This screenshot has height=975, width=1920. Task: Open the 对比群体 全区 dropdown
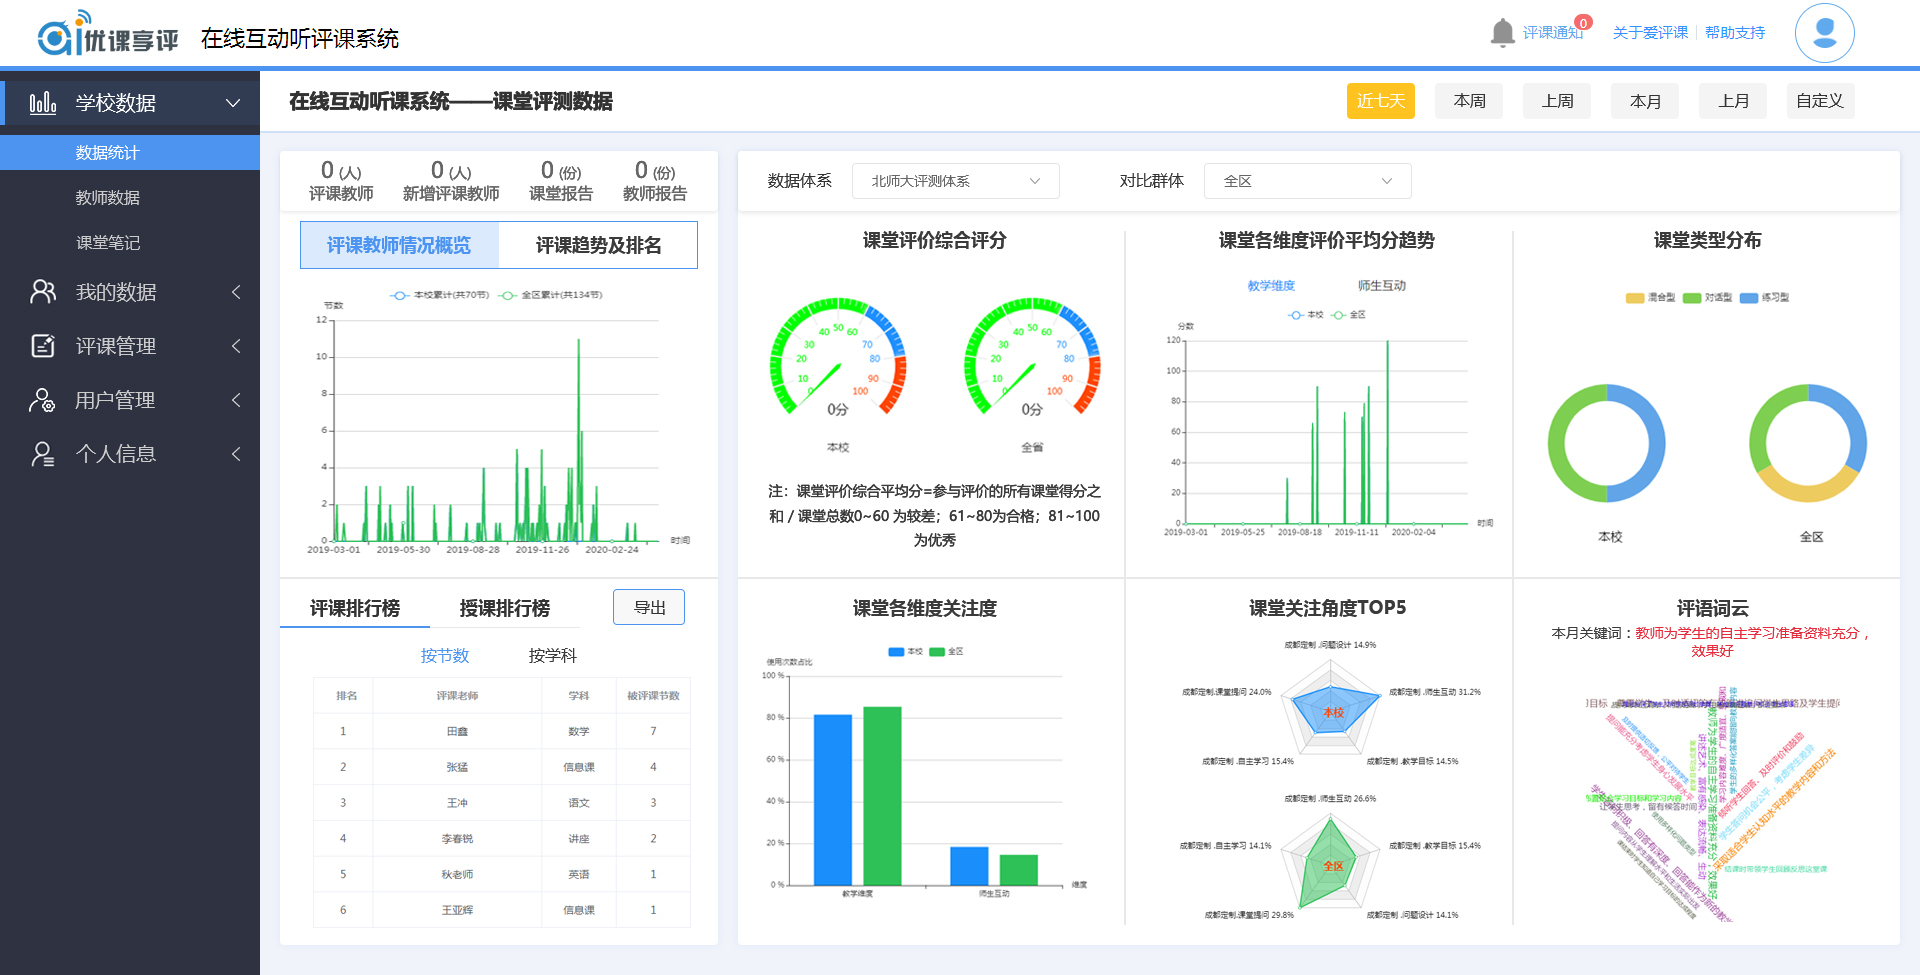pos(1307,181)
